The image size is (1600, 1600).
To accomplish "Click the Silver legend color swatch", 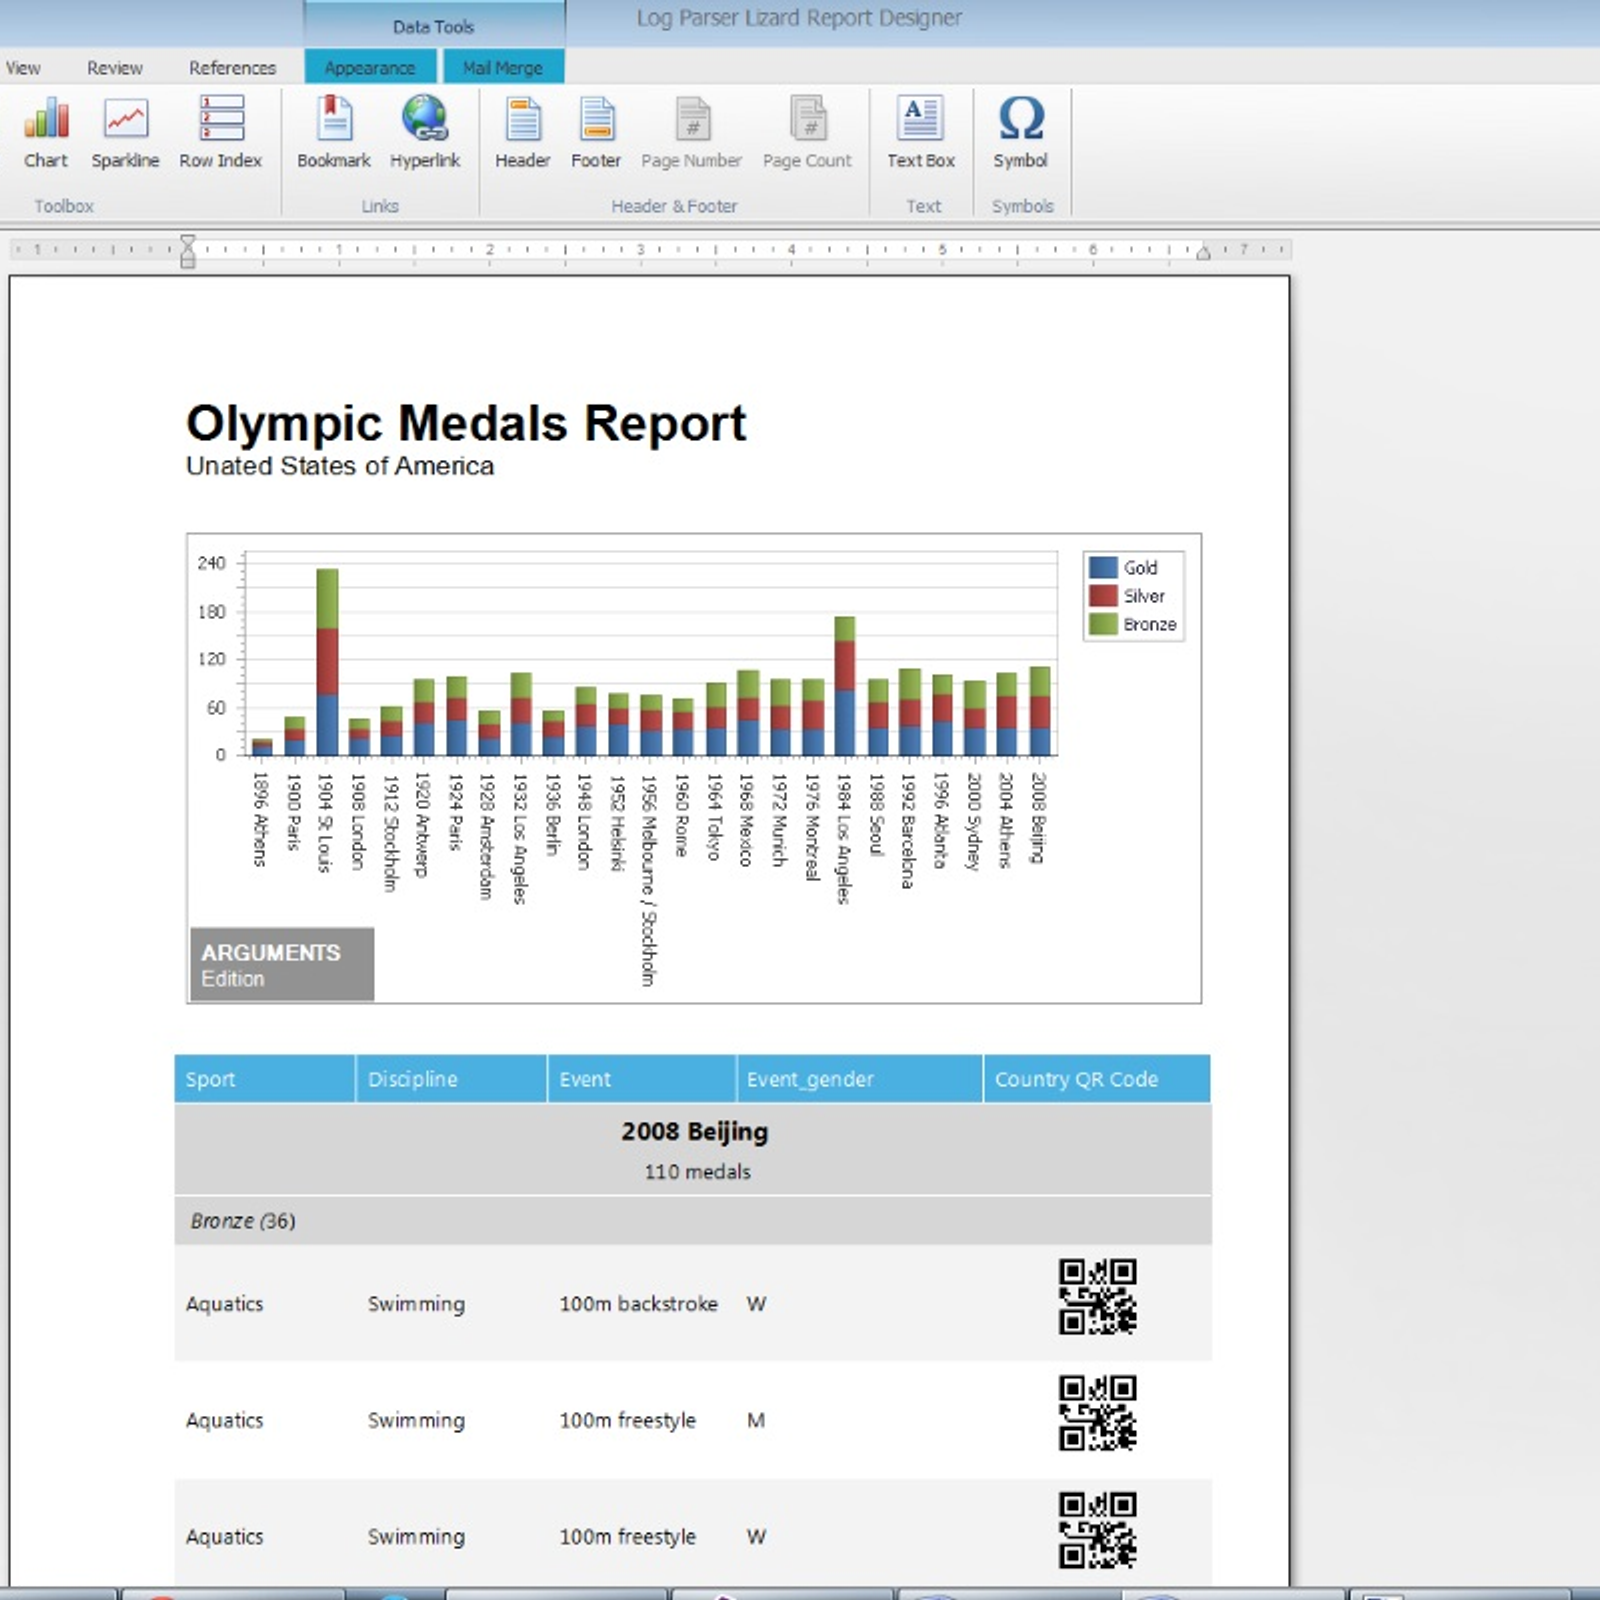I will (x=1103, y=595).
